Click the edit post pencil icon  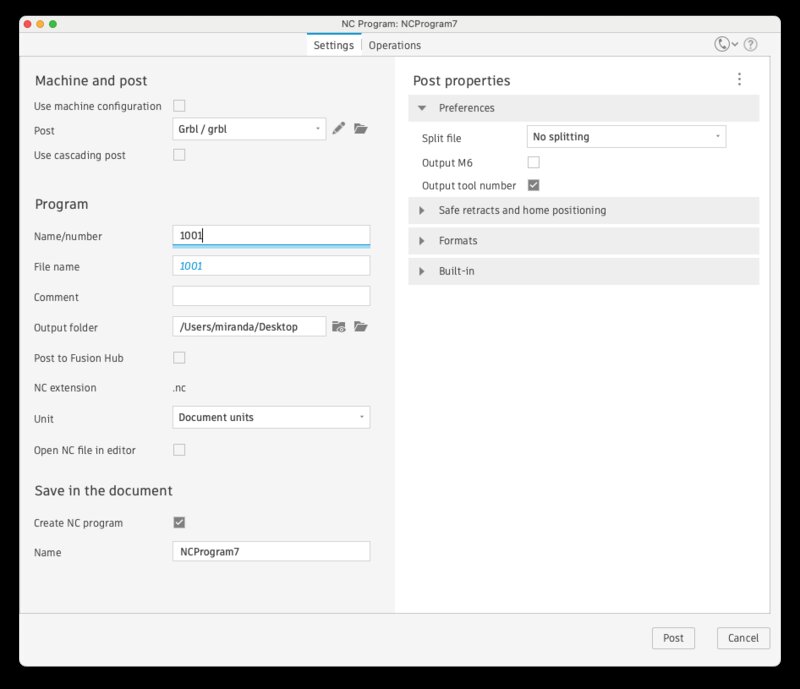tap(339, 129)
